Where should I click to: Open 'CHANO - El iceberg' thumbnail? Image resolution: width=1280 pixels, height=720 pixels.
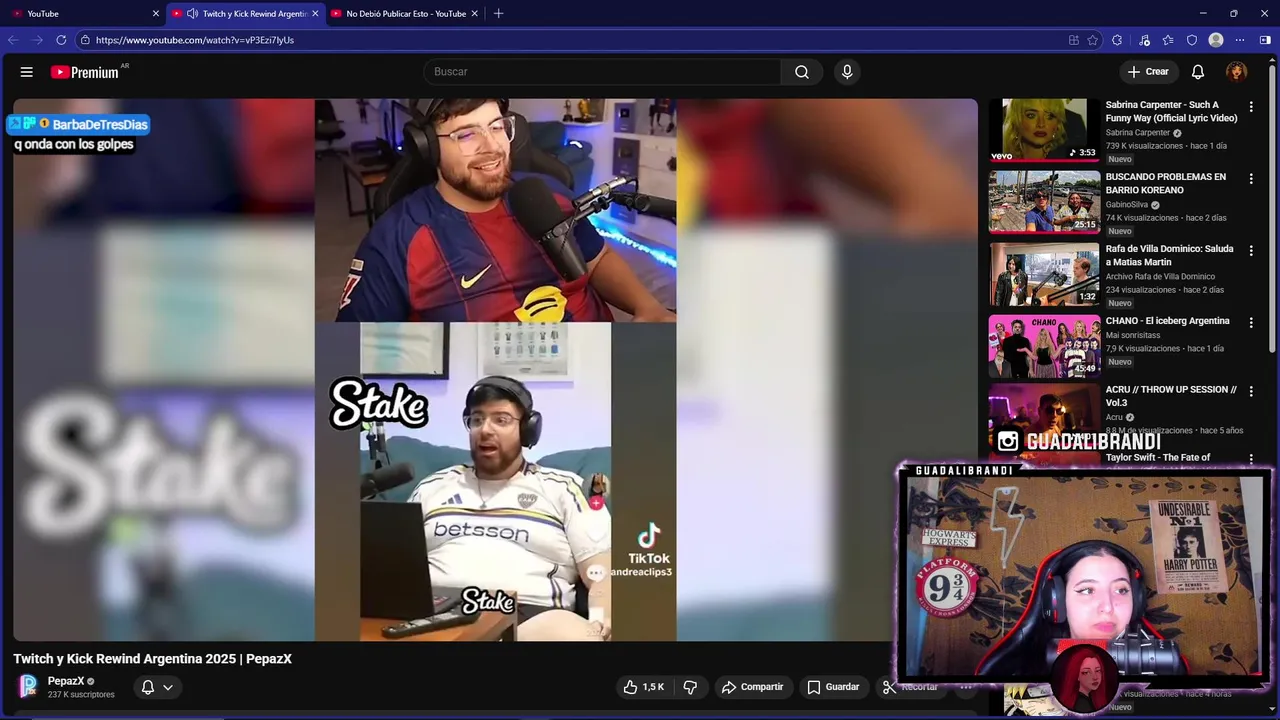[1044, 346]
